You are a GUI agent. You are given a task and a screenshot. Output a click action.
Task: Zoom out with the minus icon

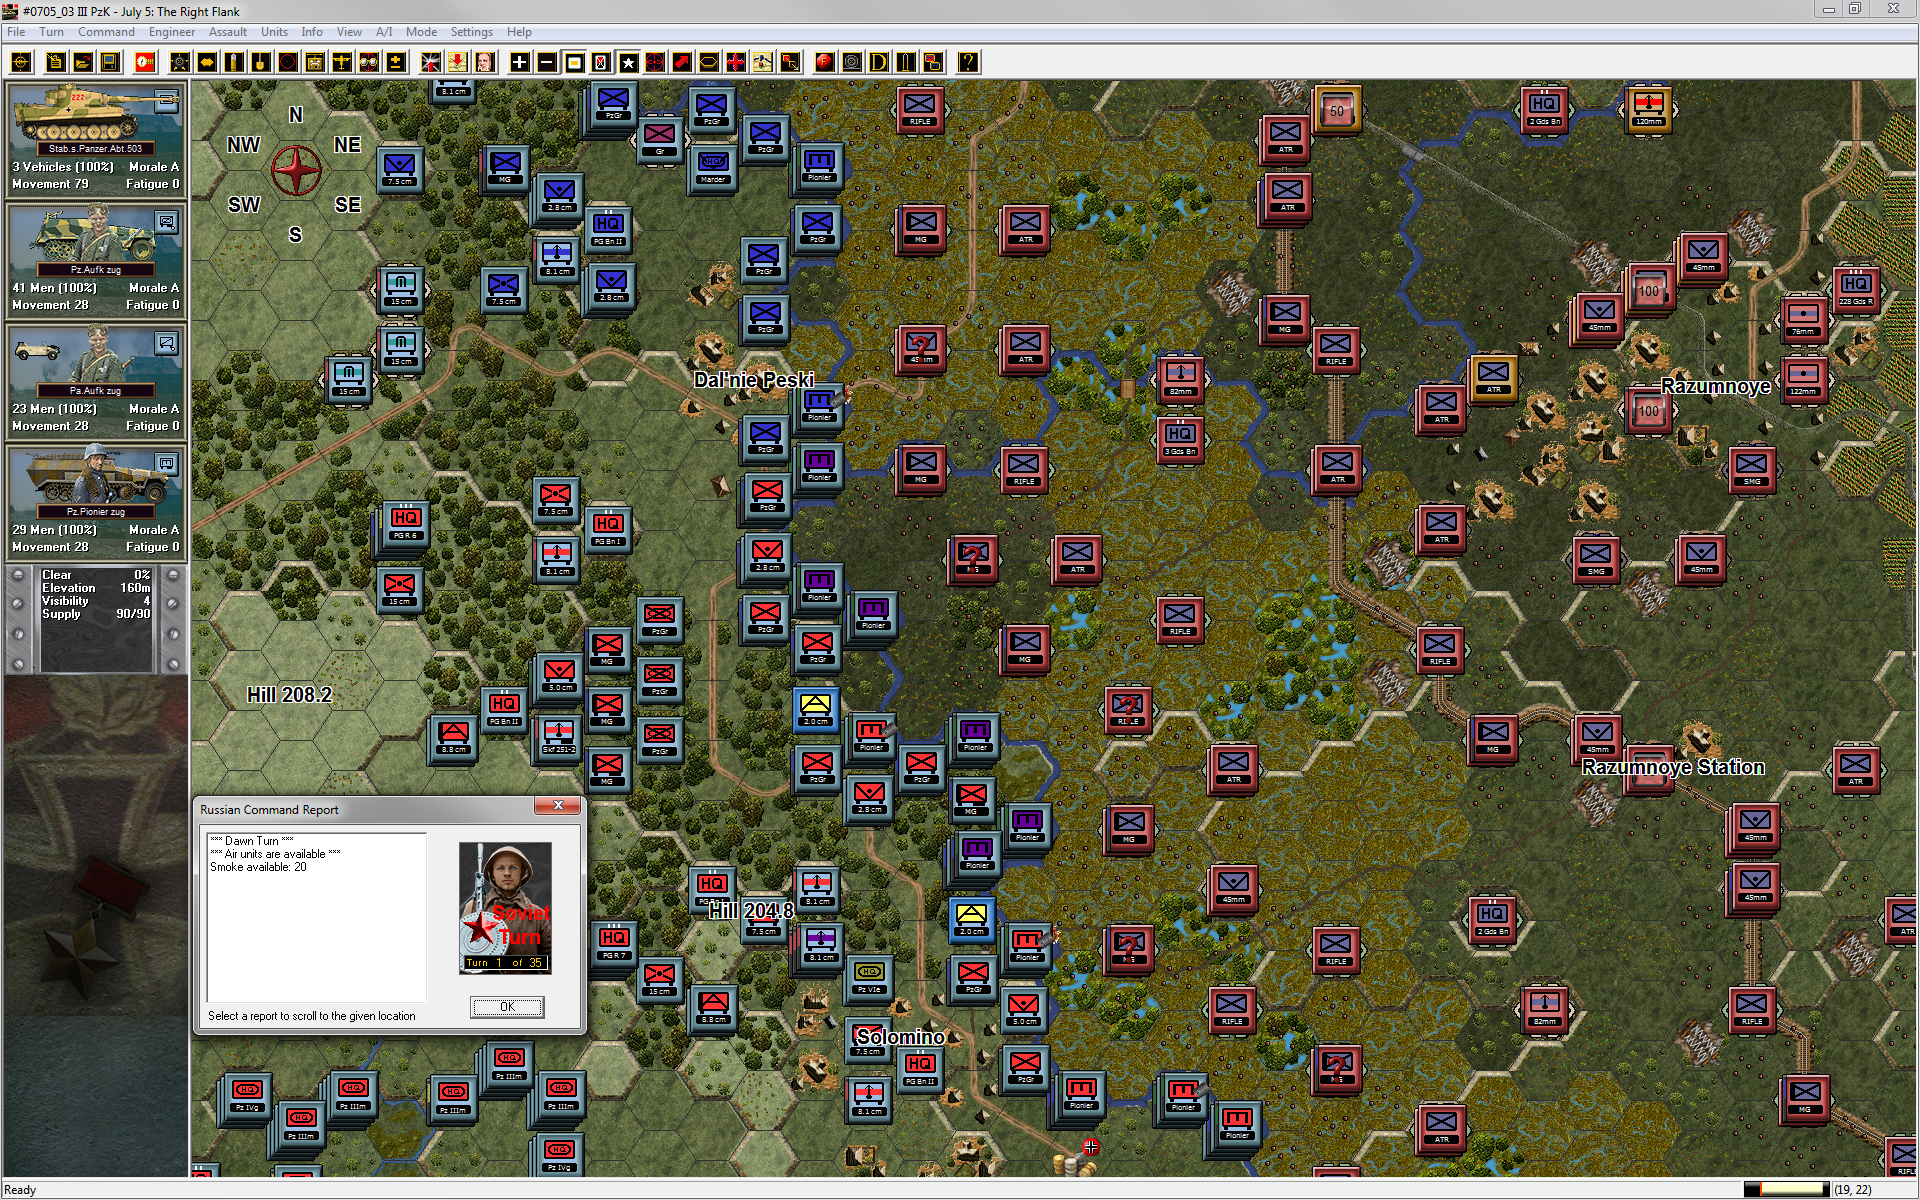547,62
